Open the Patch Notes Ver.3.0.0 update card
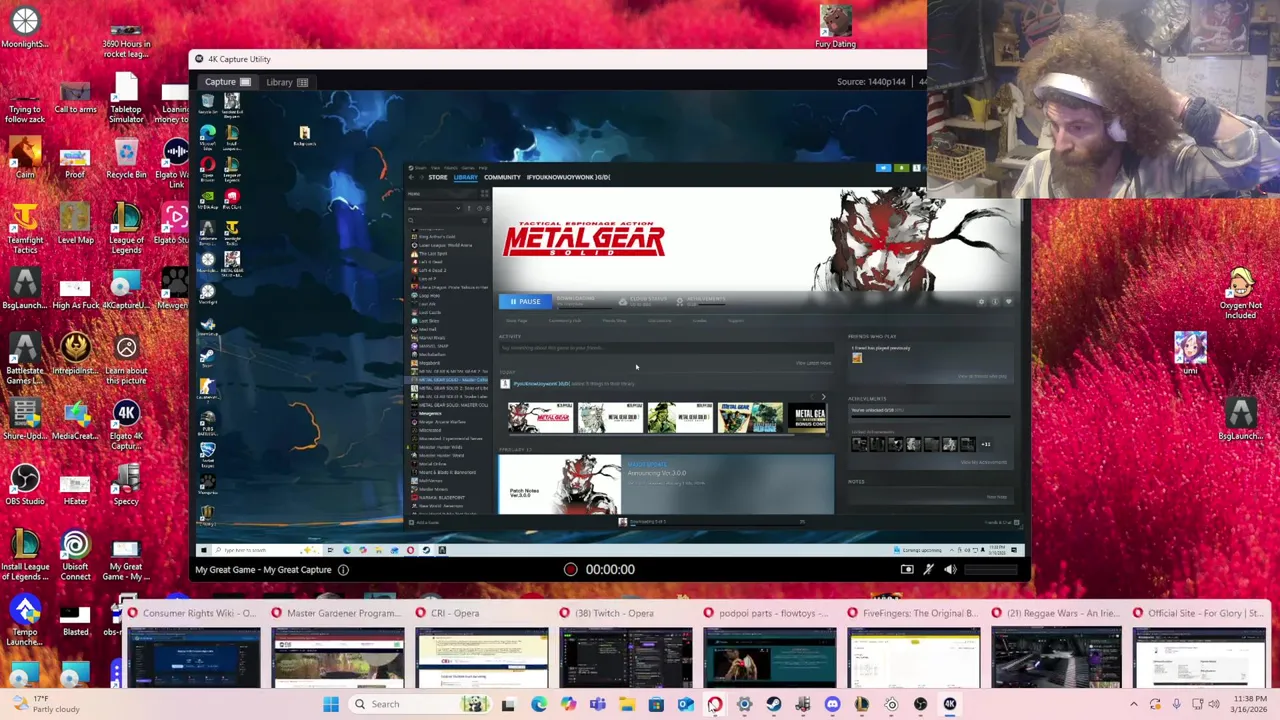The height and width of the screenshot is (720, 1280). (x=666, y=484)
